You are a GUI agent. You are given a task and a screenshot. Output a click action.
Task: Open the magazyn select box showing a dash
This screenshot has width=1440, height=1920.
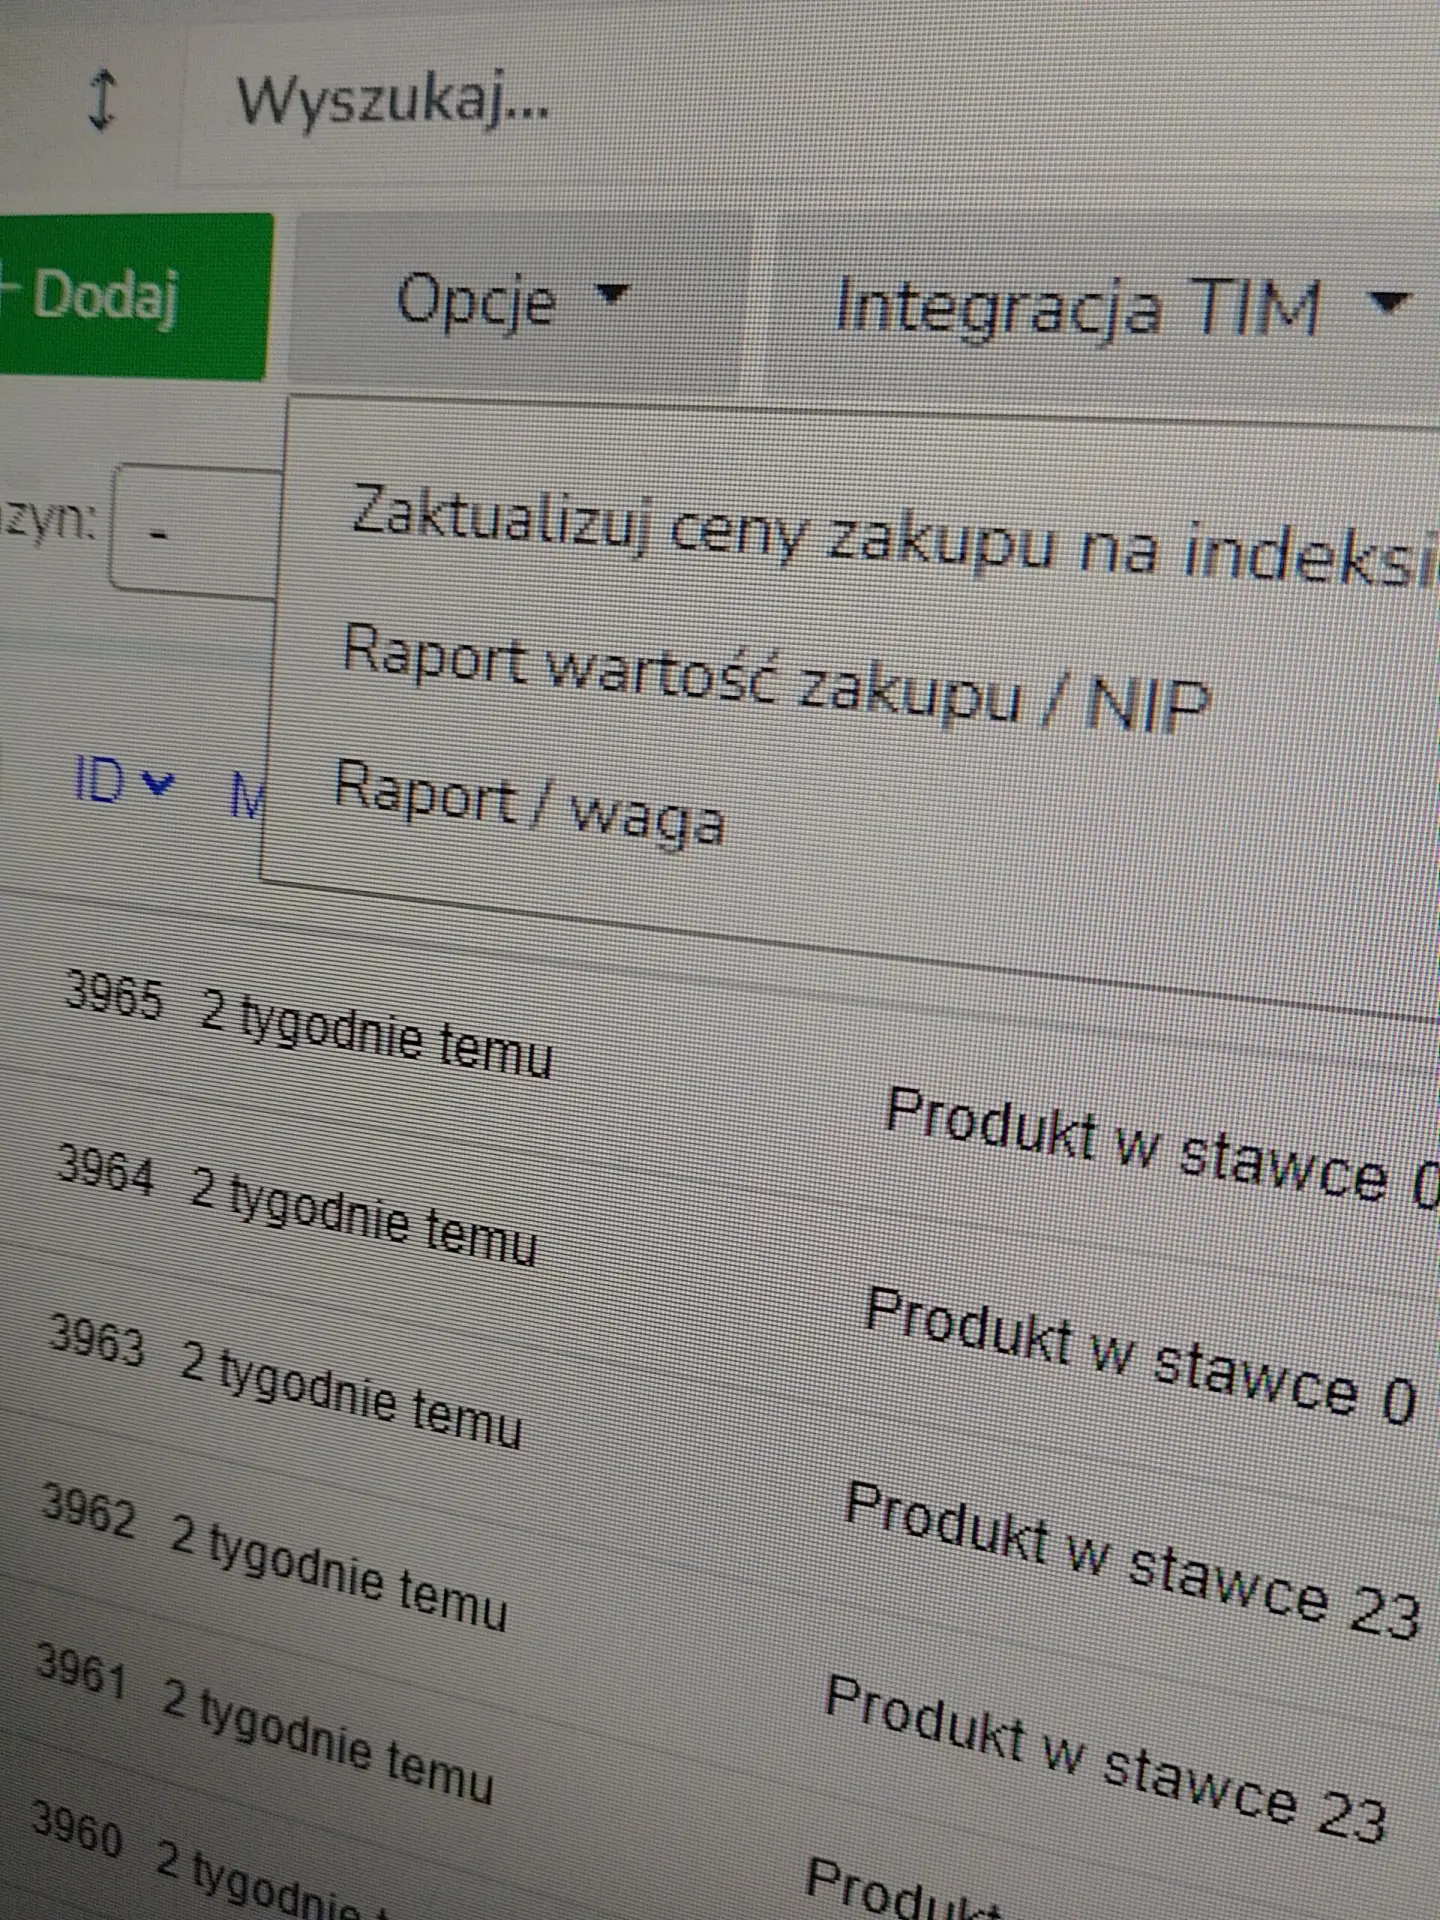click(x=195, y=530)
